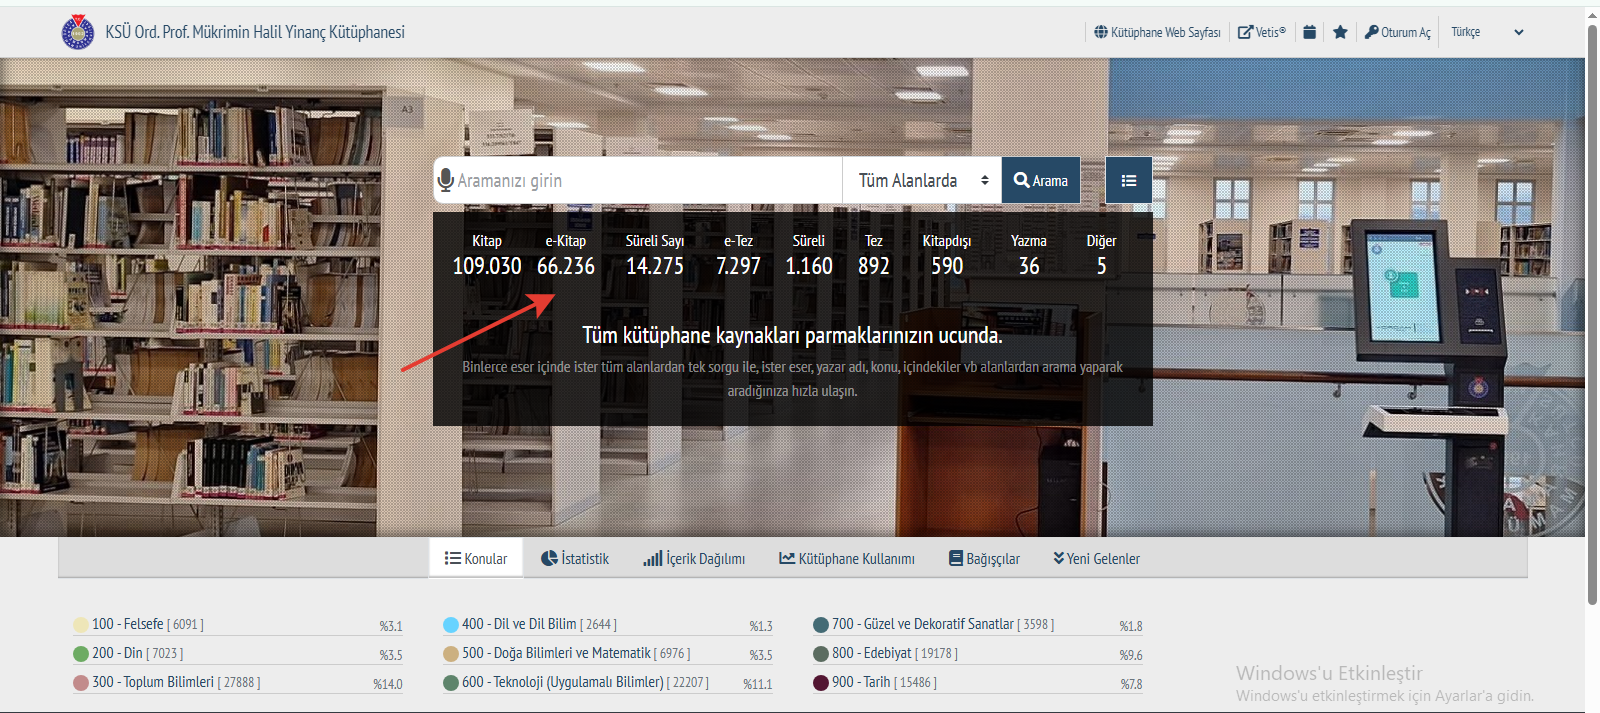The width and height of the screenshot is (1600, 713).
Task: Switch to the İstatistik tab
Action: tap(575, 559)
